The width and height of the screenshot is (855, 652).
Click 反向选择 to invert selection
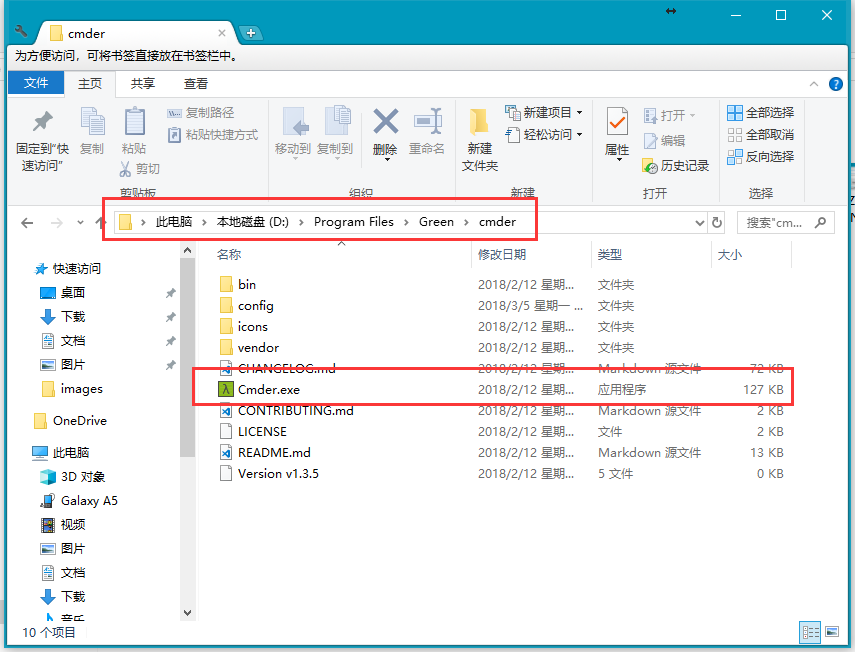coord(761,156)
